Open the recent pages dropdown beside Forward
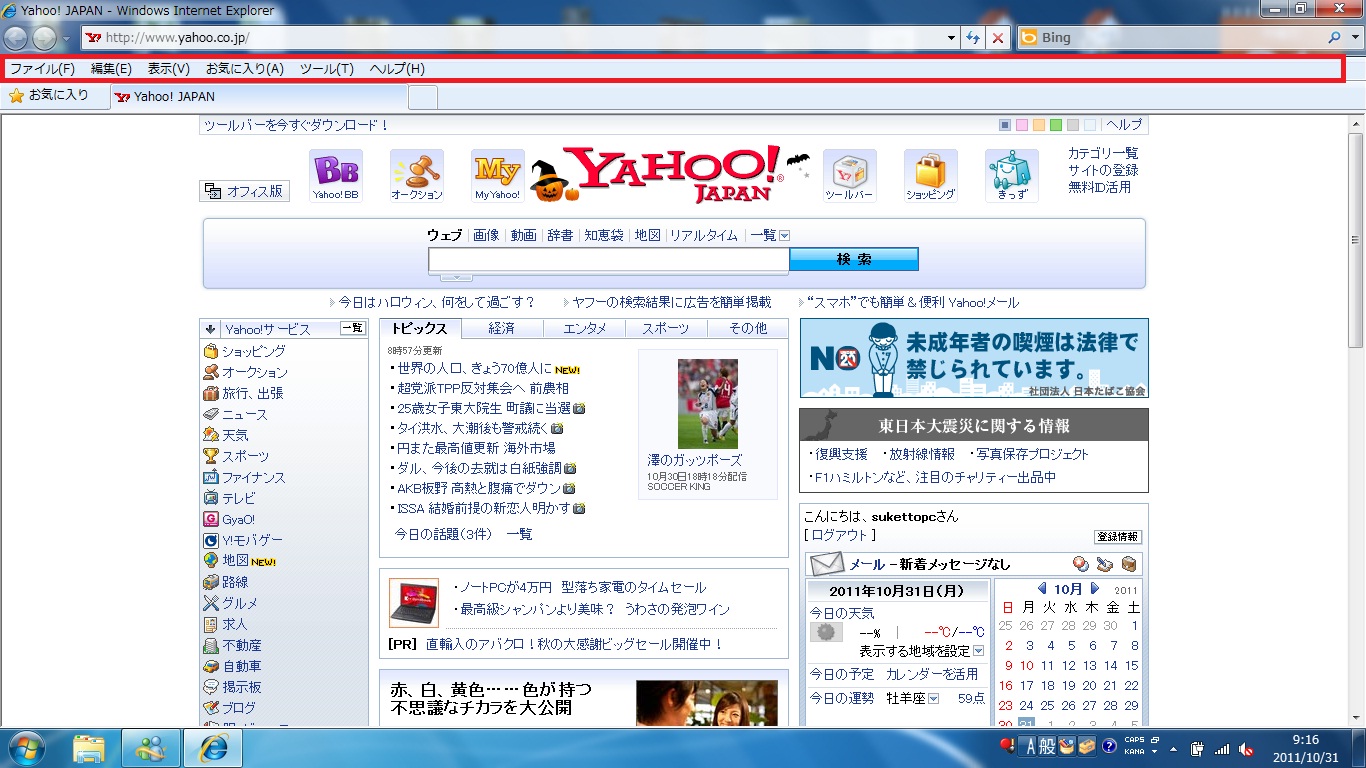The image size is (1366, 768). pos(66,39)
